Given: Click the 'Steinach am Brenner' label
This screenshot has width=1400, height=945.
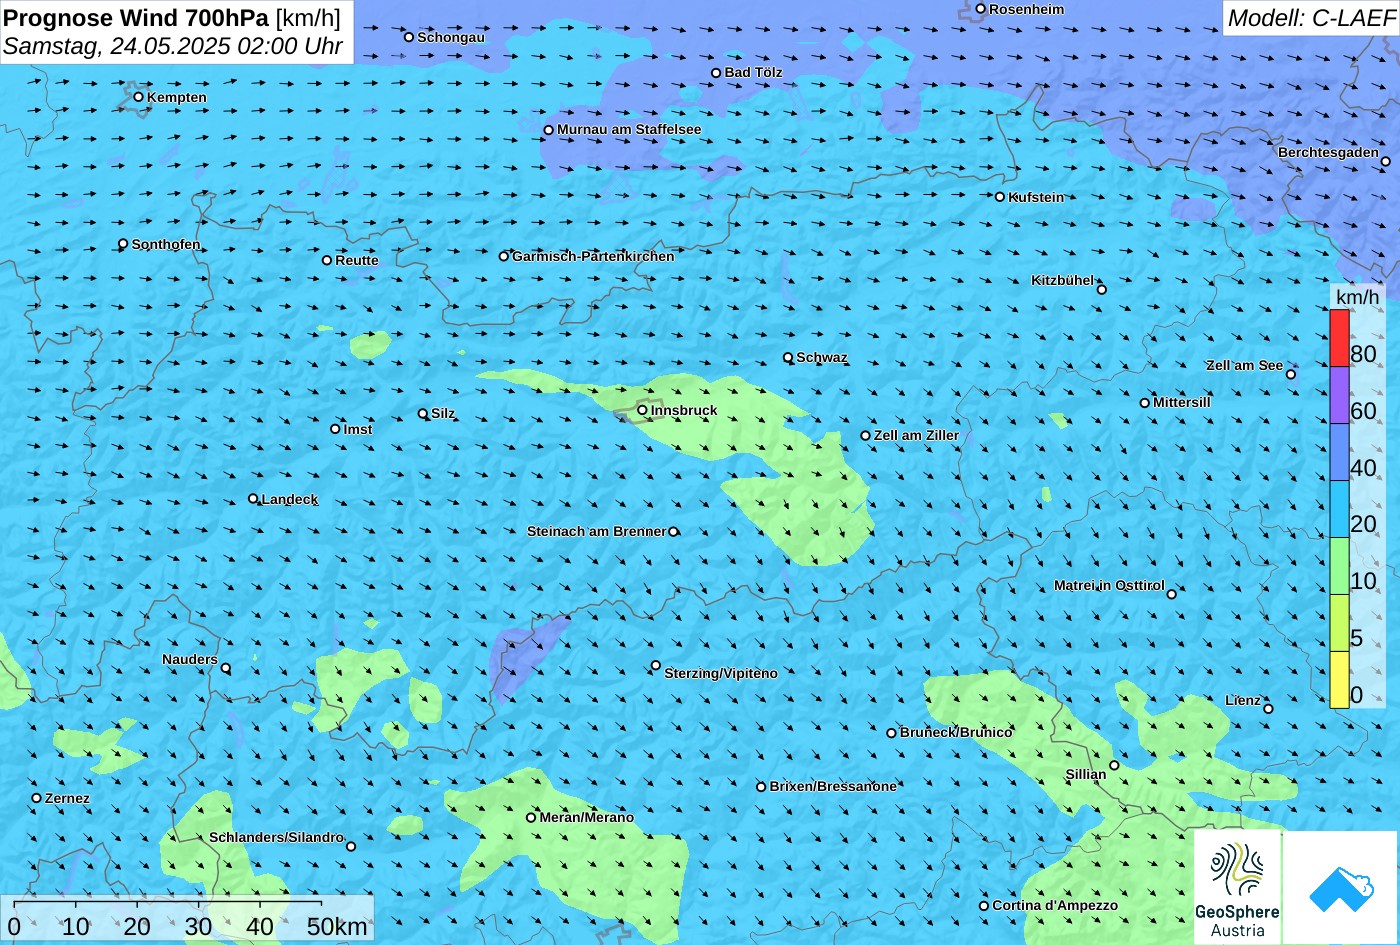Looking at the screenshot, I should 596,531.
